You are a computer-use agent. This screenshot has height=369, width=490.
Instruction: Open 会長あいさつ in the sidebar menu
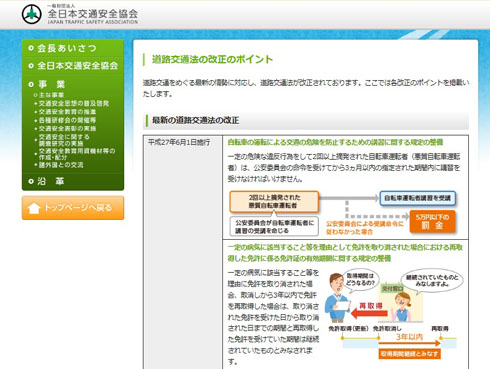click(67, 48)
